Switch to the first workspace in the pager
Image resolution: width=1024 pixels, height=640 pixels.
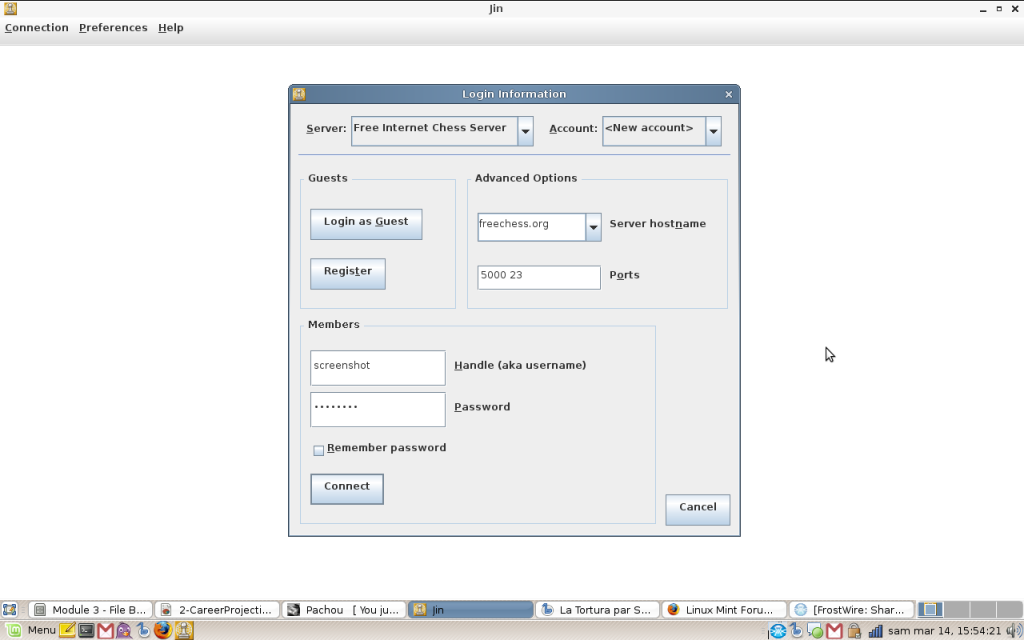tap(930, 610)
